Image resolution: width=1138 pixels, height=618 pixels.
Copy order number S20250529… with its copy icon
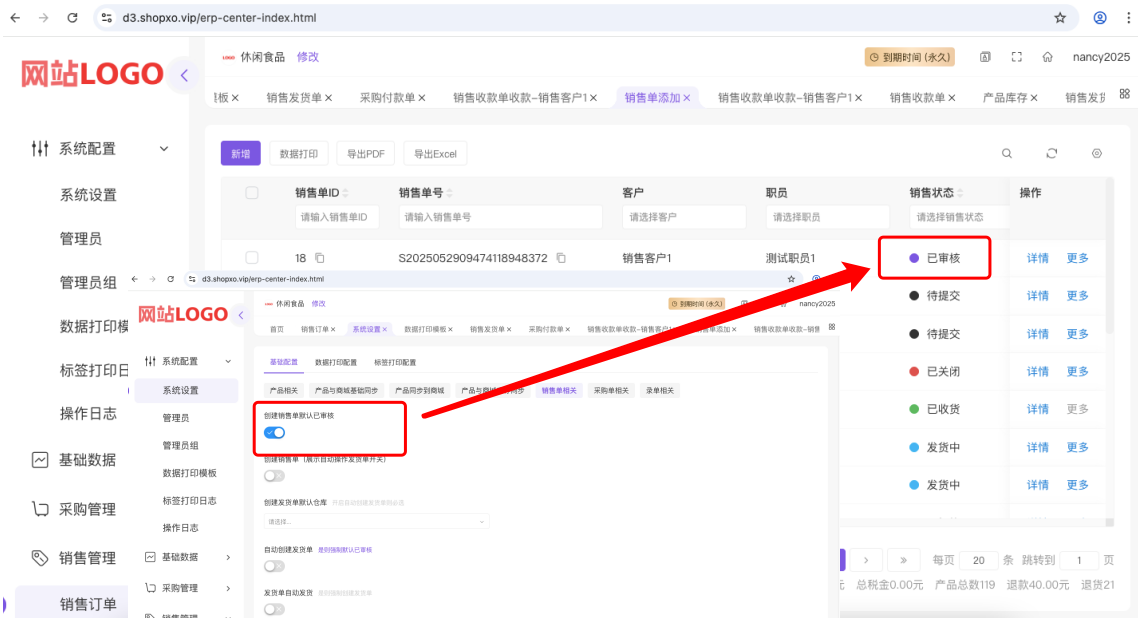[561, 258]
